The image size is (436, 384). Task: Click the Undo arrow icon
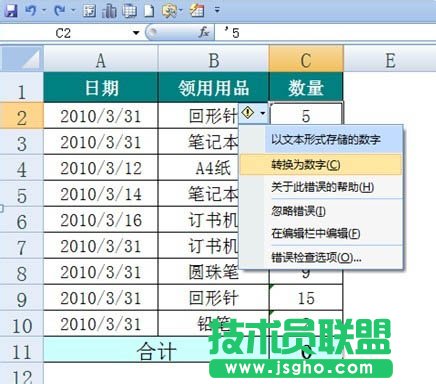point(31,10)
